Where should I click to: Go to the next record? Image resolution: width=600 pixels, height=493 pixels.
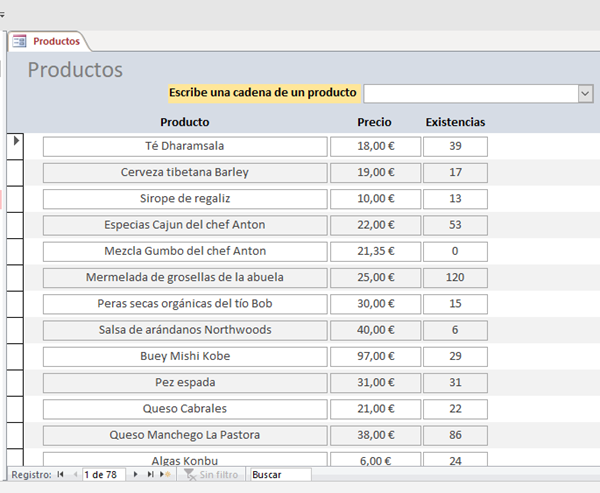pos(138,474)
